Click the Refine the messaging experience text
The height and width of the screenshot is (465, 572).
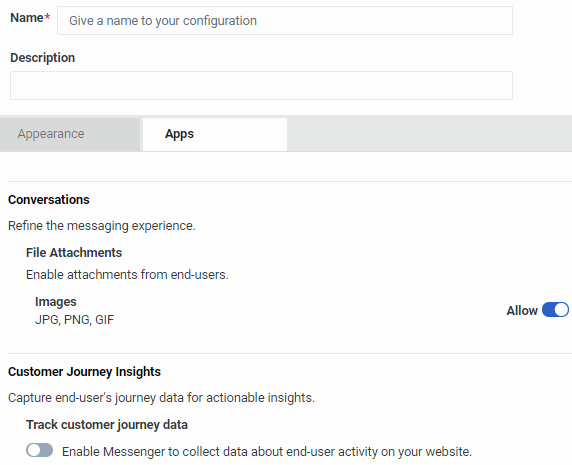[102, 226]
